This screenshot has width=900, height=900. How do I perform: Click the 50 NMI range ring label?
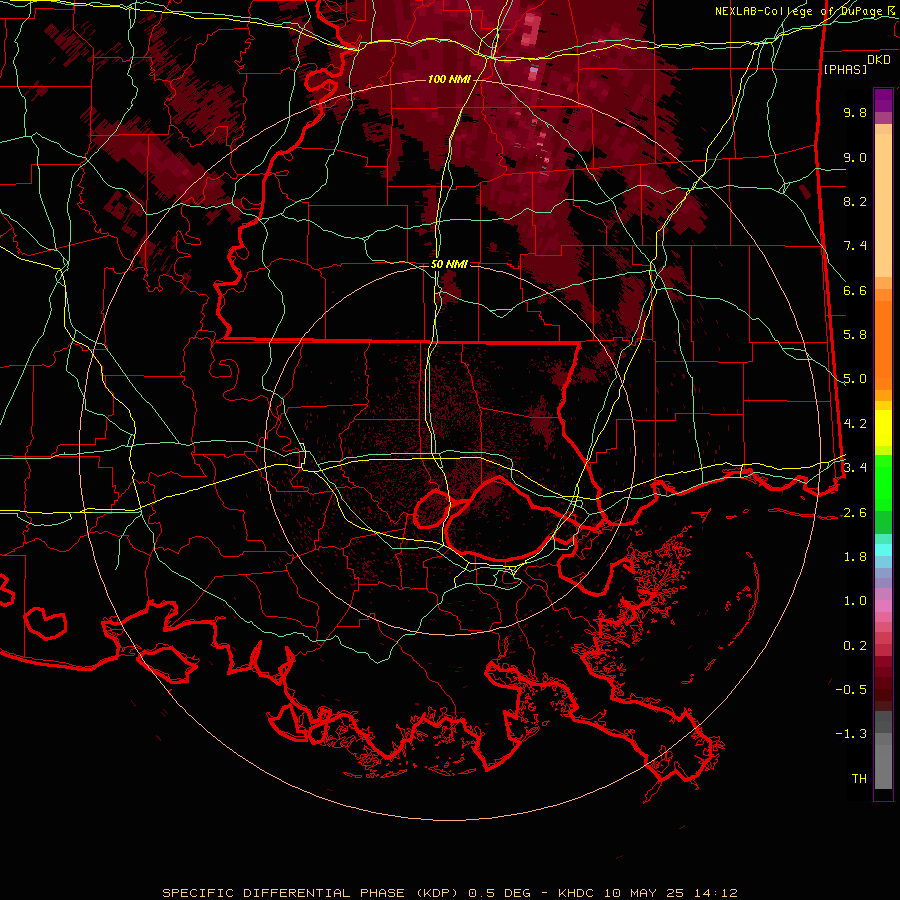click(x=449, y=265)
